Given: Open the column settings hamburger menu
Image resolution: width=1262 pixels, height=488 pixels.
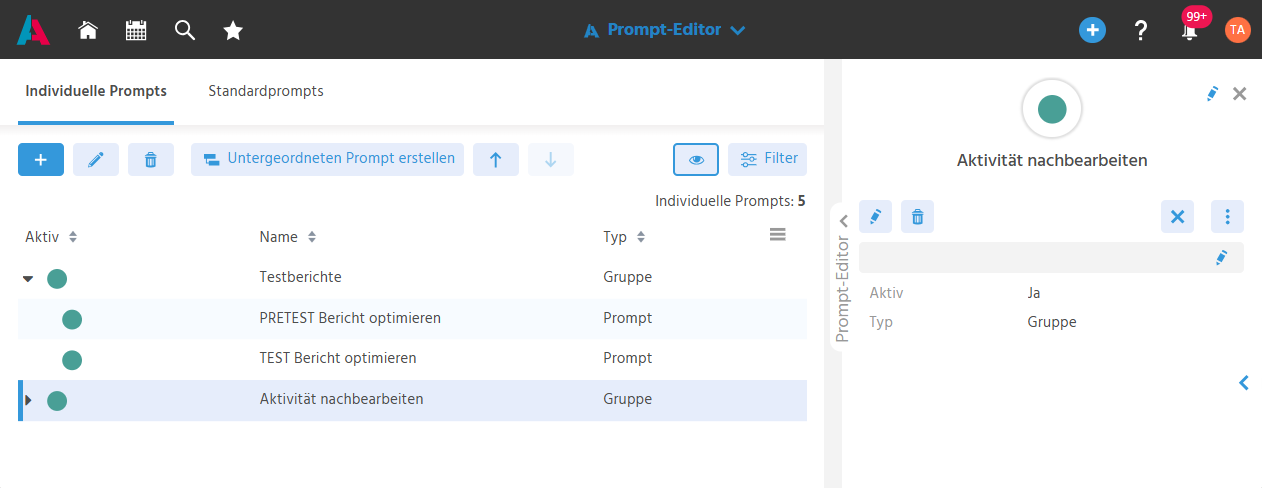Looking at the screenshot, I should [777, 235].
